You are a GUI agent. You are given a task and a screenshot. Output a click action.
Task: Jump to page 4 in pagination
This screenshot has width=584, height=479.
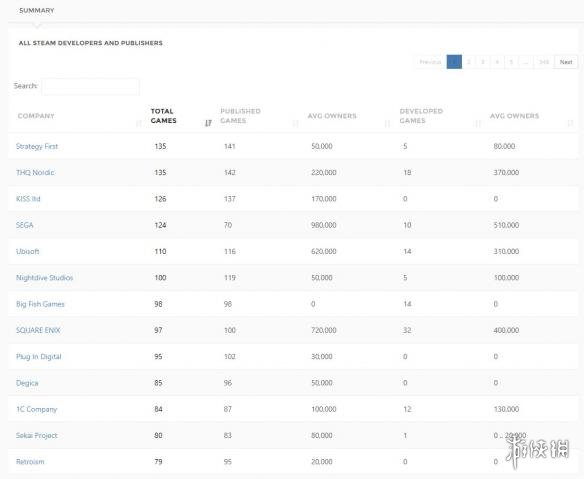coord(497,62)
